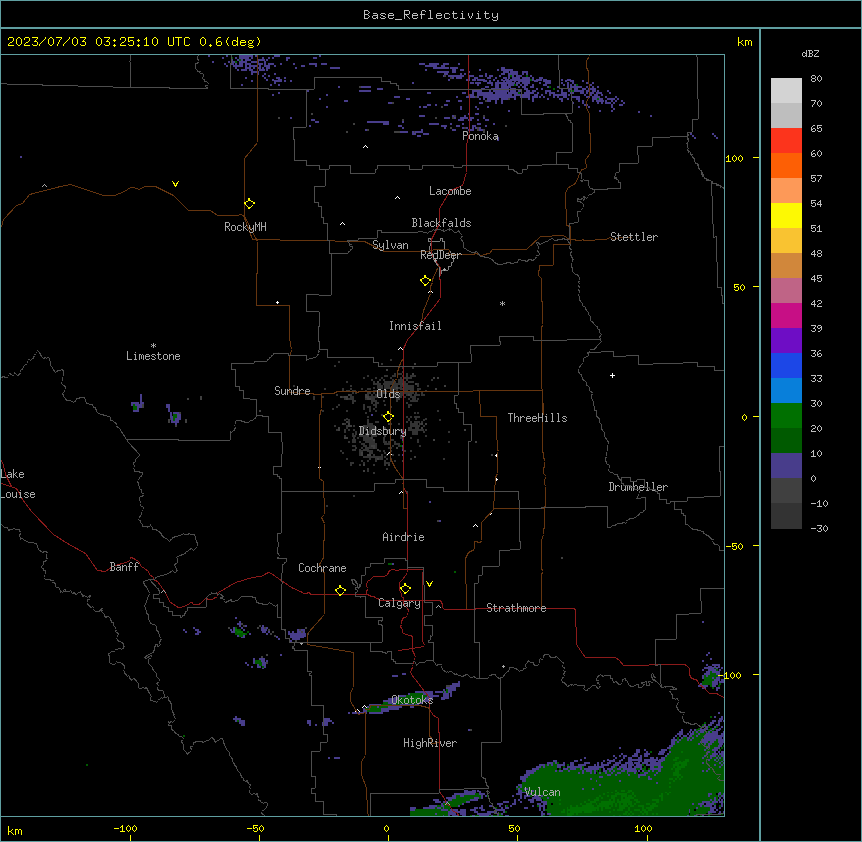Image resolution: width=862 pixels, height=842 pixels.
Task: Click the yellow diamond marker near RockyMH
Action: click(x=250, y=204)
